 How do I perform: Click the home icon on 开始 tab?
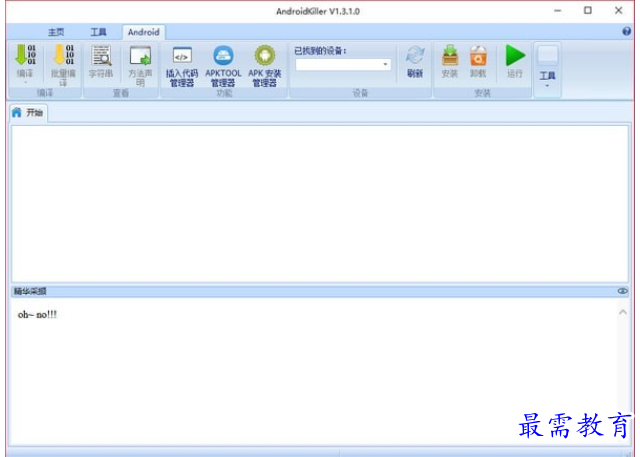[x=17, y=112]
